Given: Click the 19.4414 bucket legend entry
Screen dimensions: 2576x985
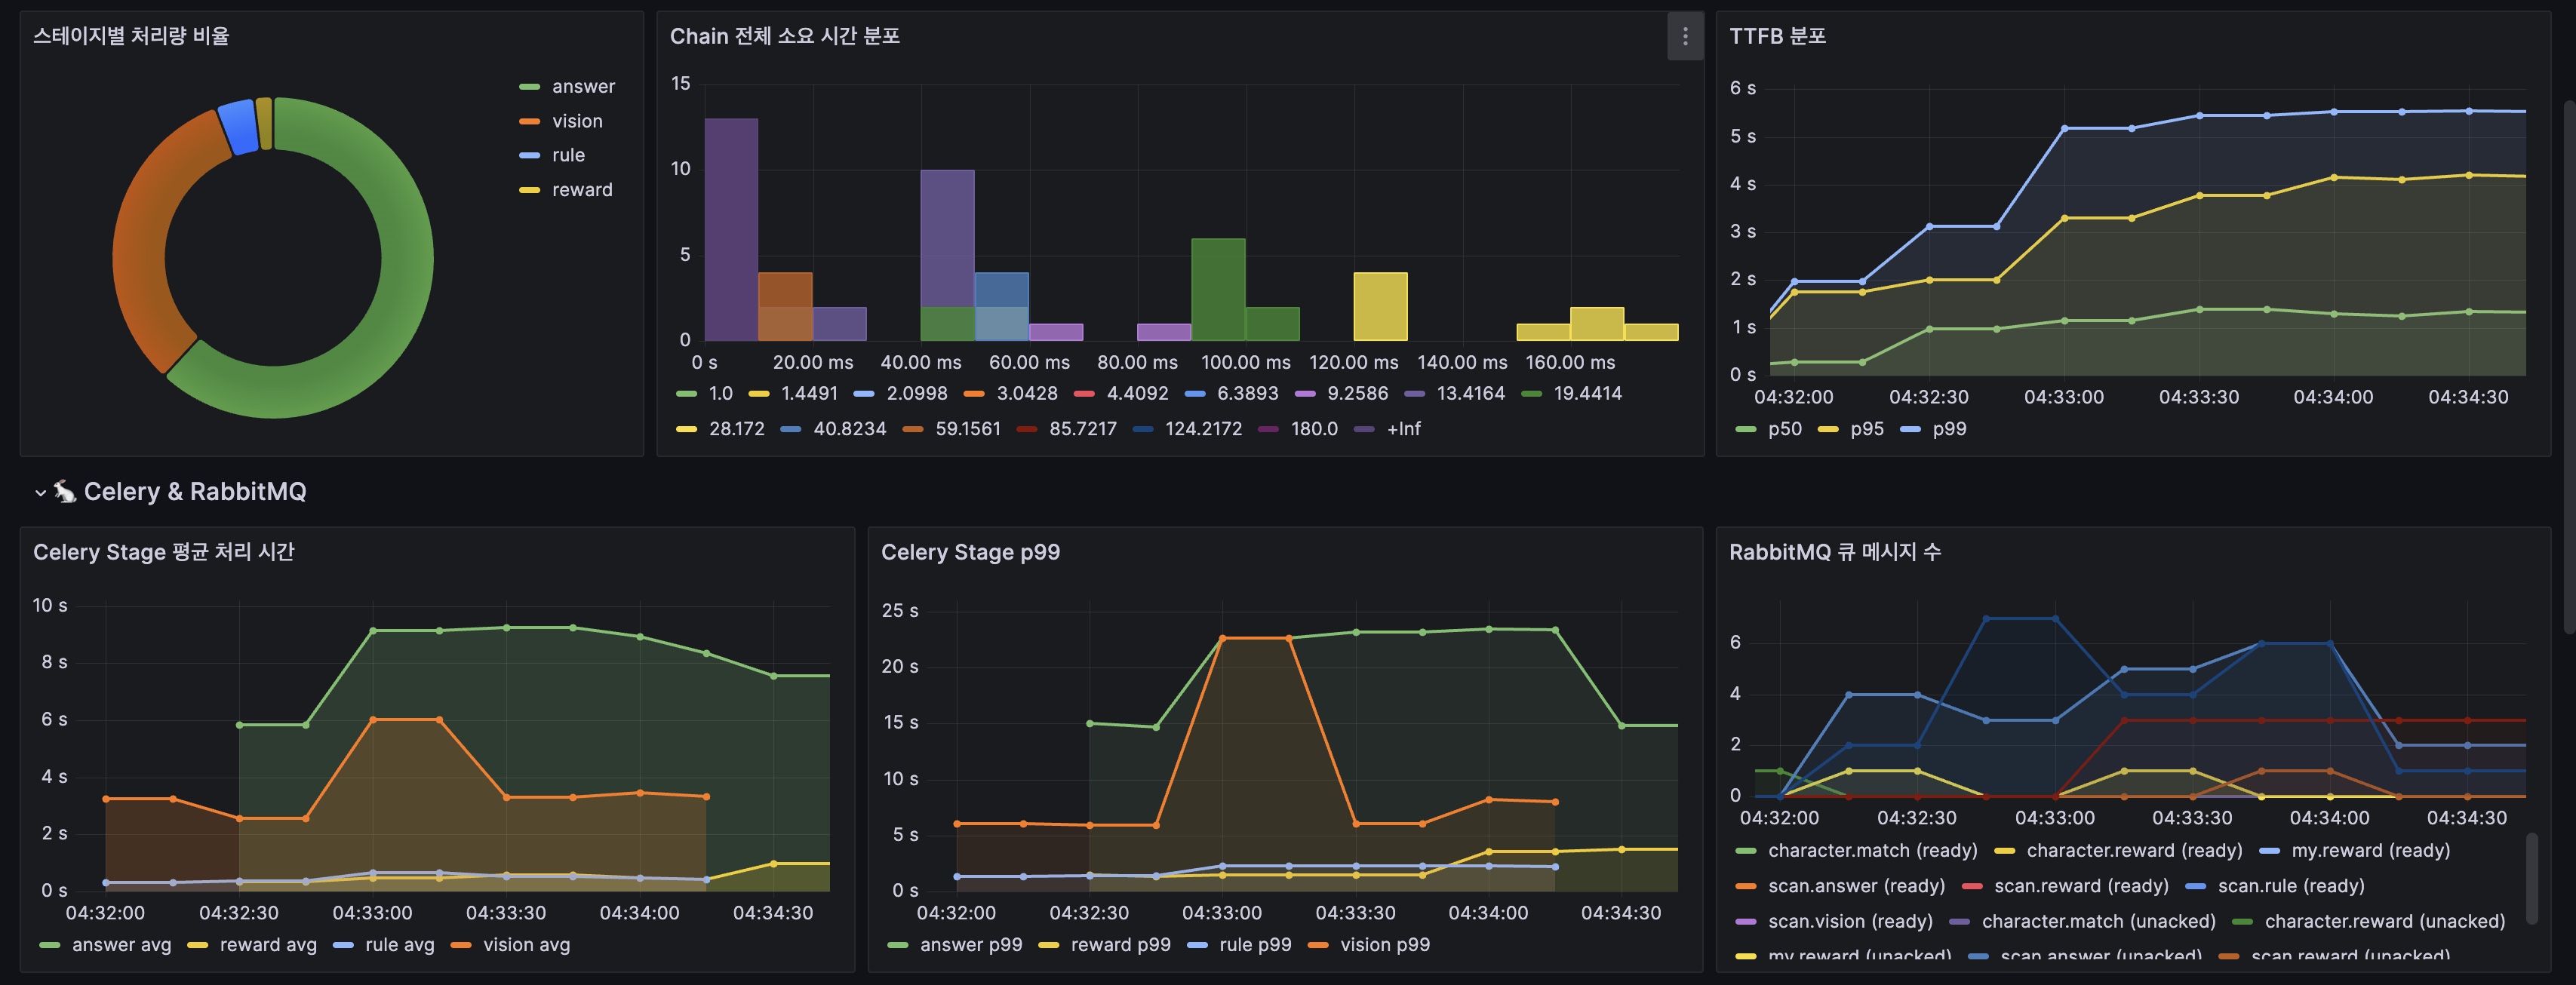Looking at the screenshot, I should (1587, 394).
